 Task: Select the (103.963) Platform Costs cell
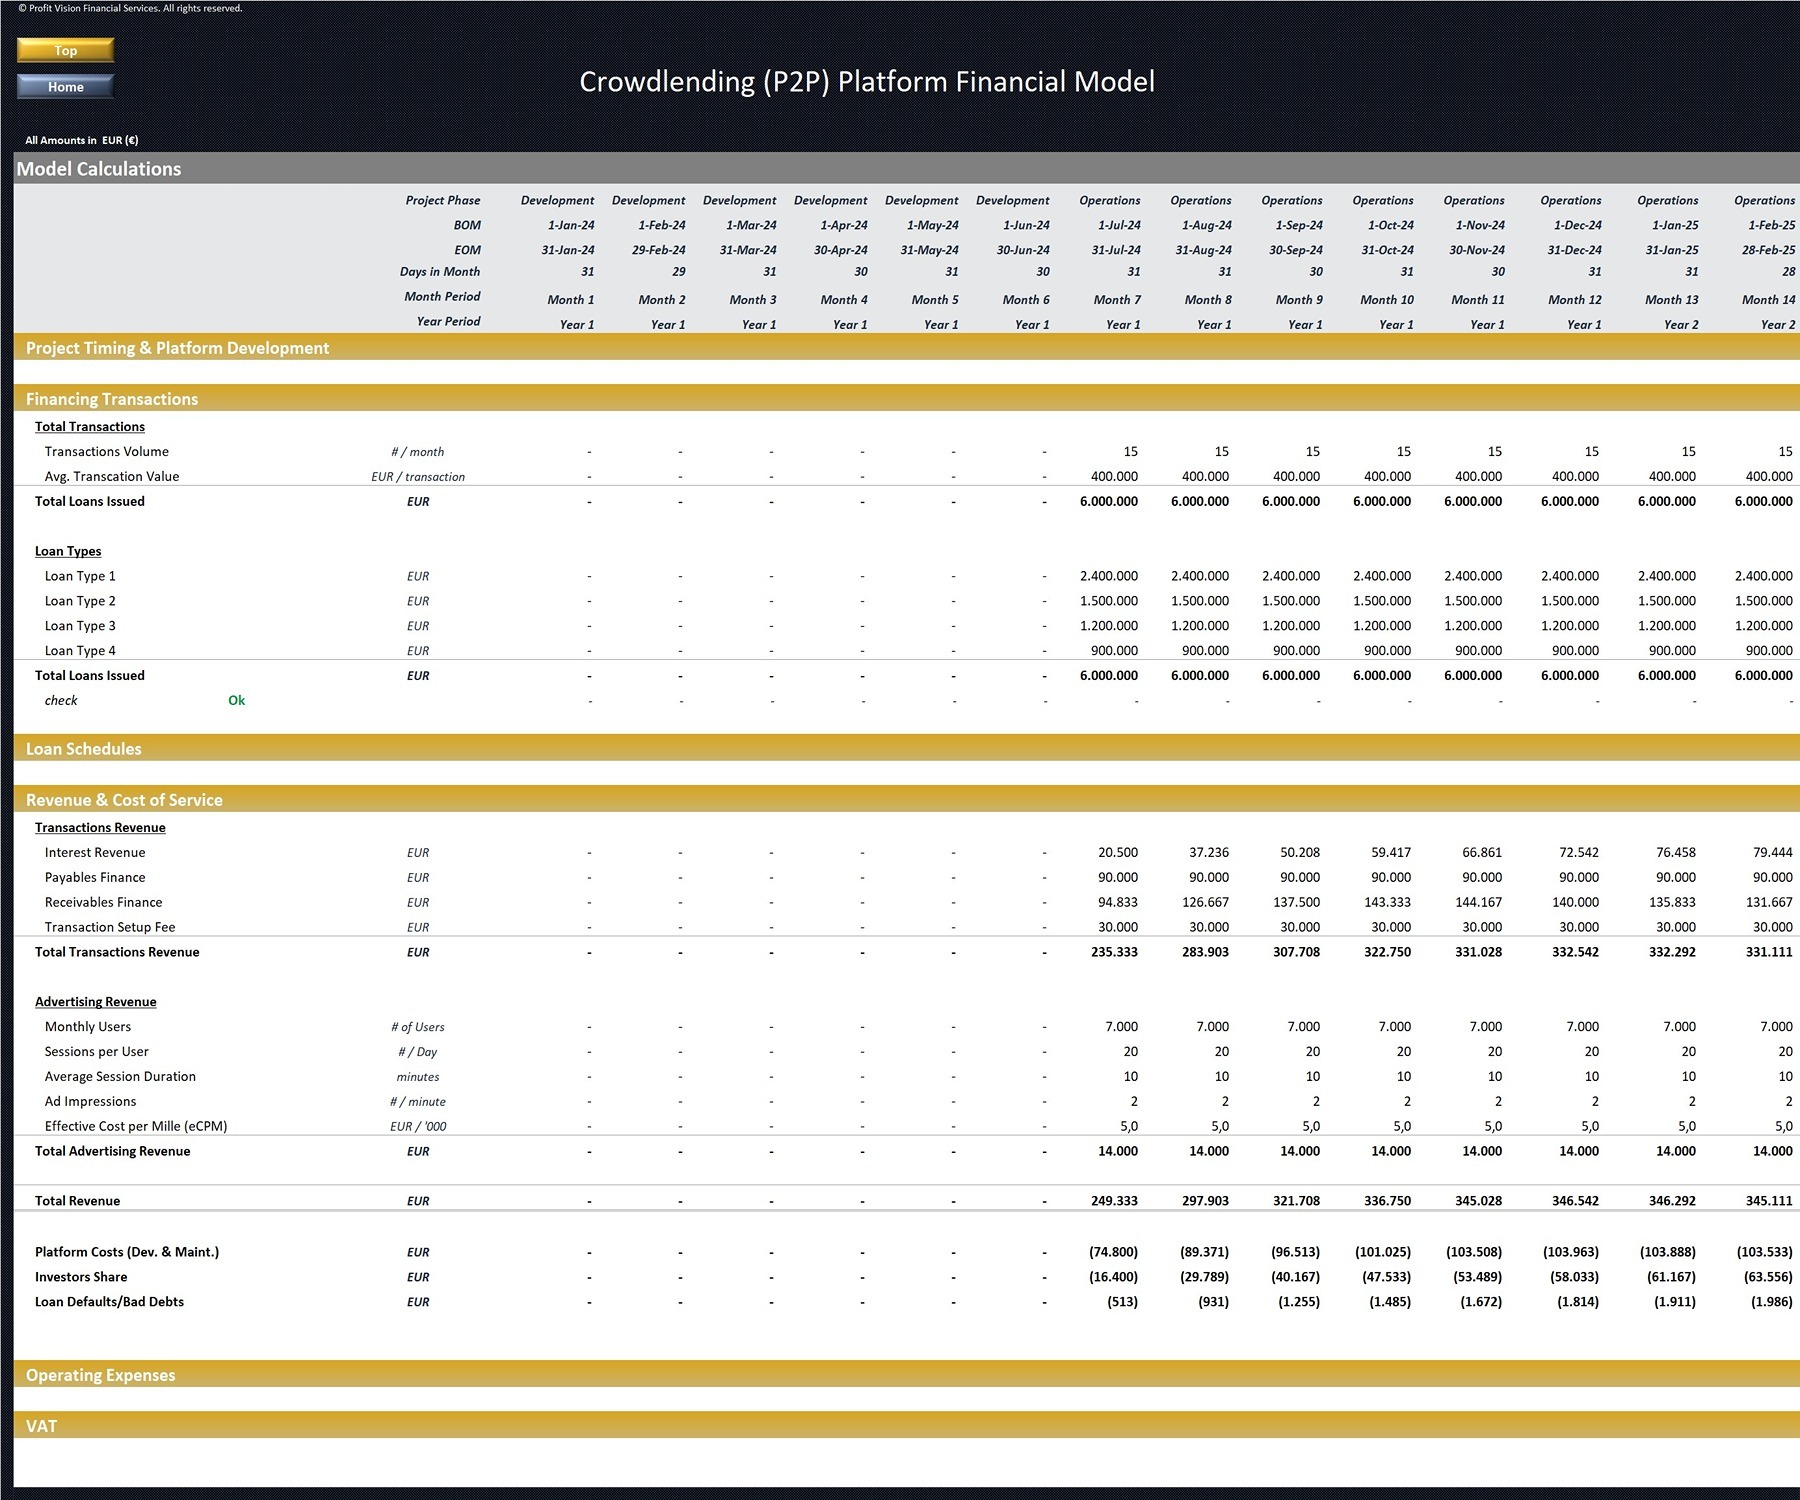1570,1252
